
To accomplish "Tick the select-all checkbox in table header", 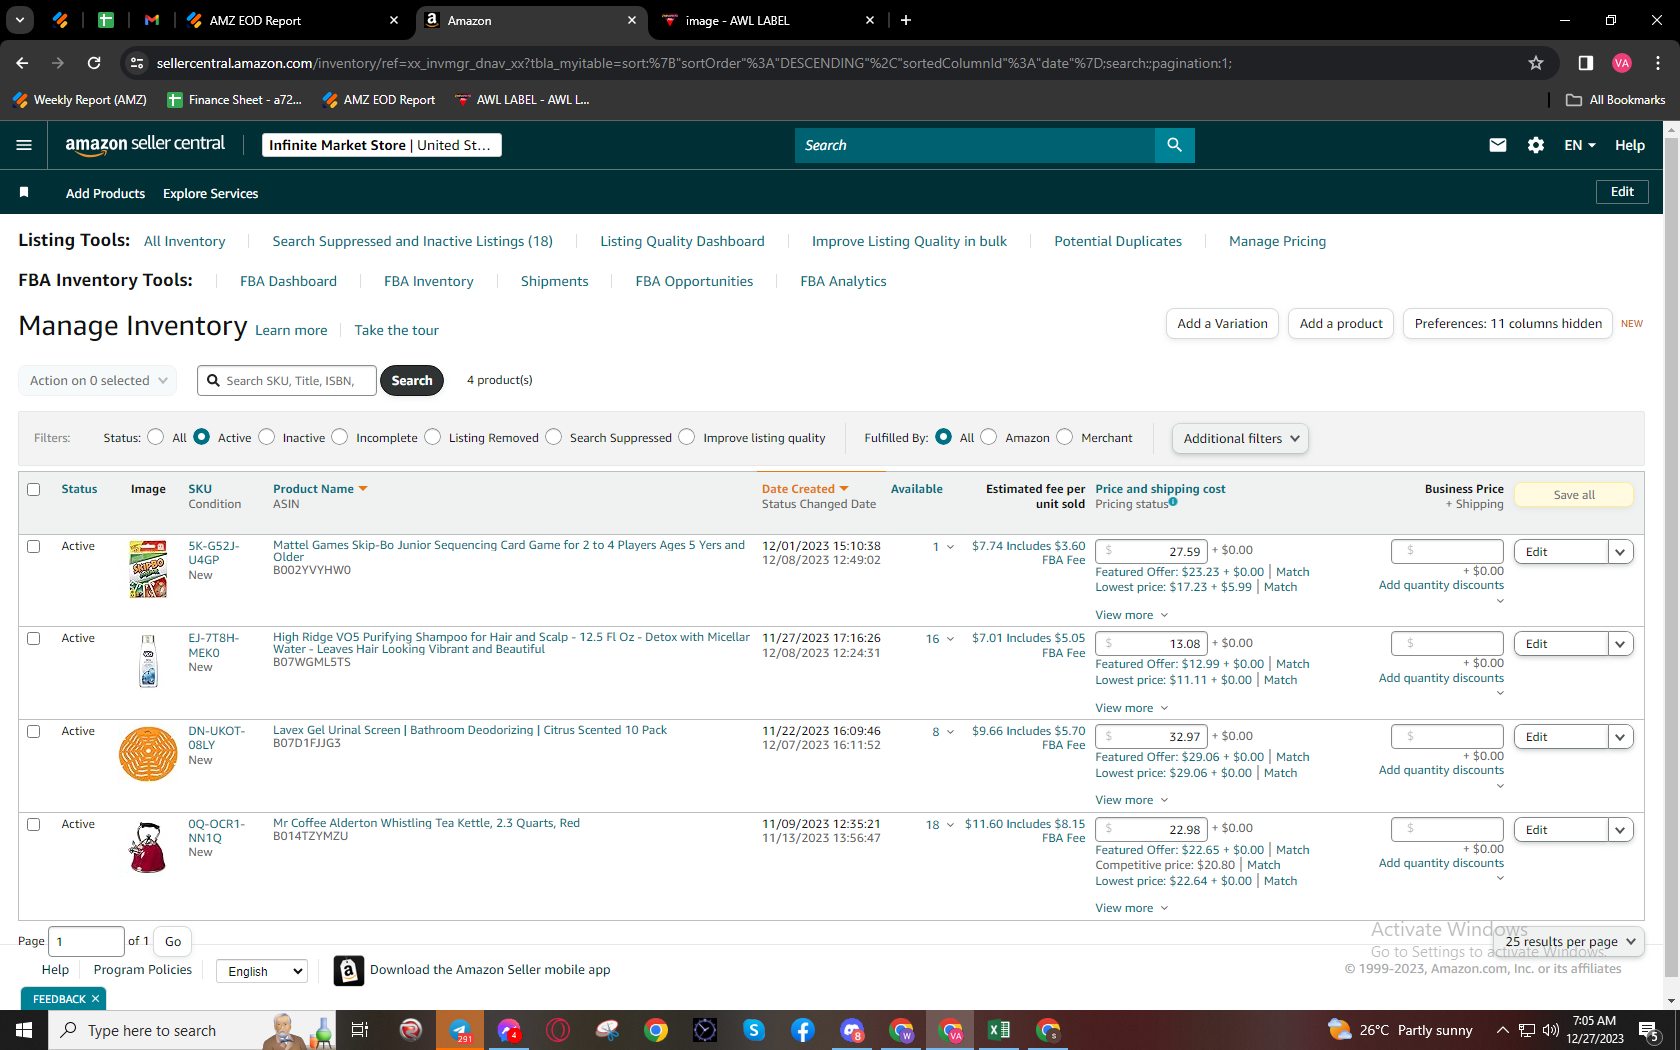I will tap(34, 490).
